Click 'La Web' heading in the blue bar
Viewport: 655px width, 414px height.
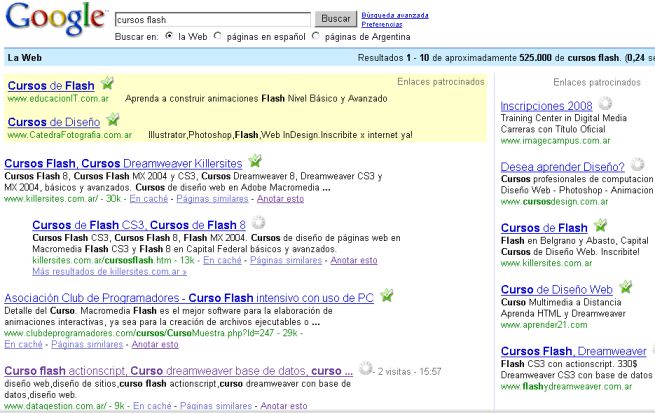(x=25, y=58)
